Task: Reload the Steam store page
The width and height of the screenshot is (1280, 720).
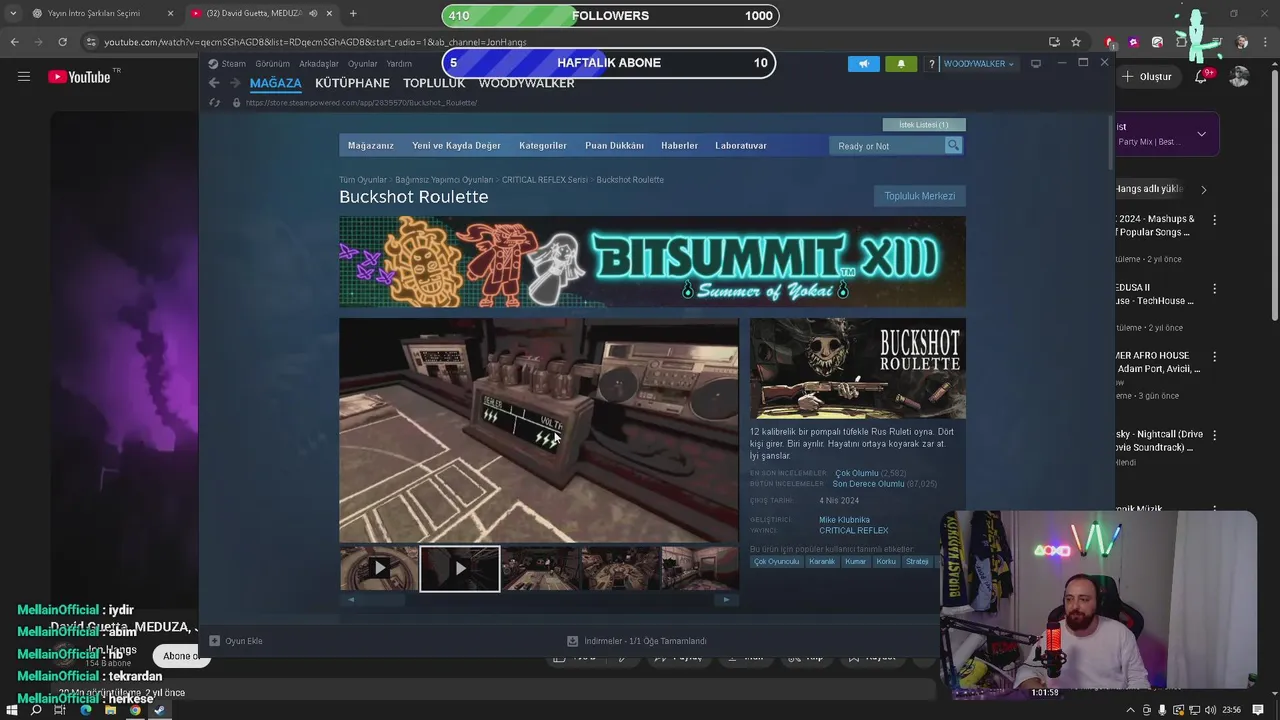Action: pos(214,103)
